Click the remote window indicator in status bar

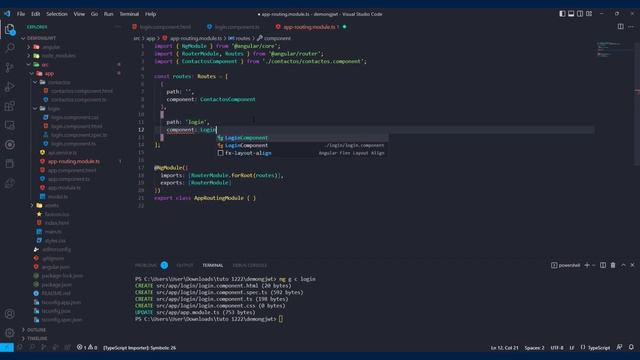7,348
